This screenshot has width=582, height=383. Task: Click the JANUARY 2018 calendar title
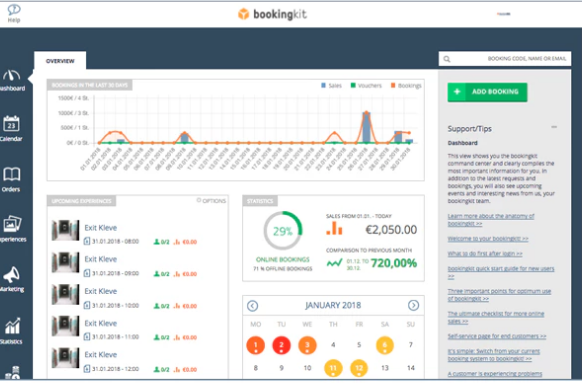pyautogui.click(x=333, y=305)
